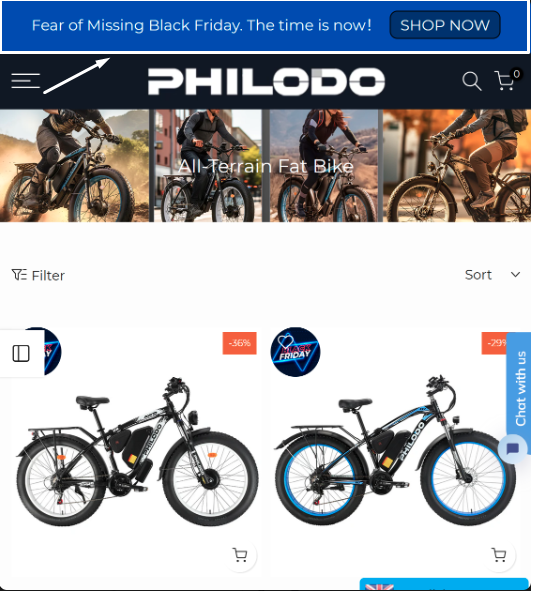Click the Filter funnel icon
534x594 pixels.
19,275
